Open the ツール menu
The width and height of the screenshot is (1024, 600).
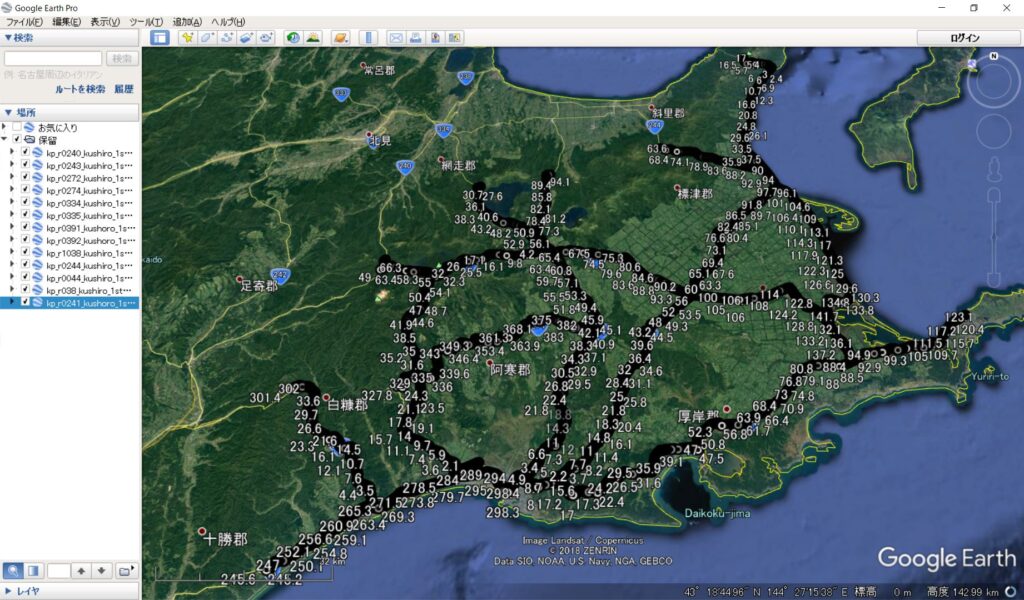[146, 22]
